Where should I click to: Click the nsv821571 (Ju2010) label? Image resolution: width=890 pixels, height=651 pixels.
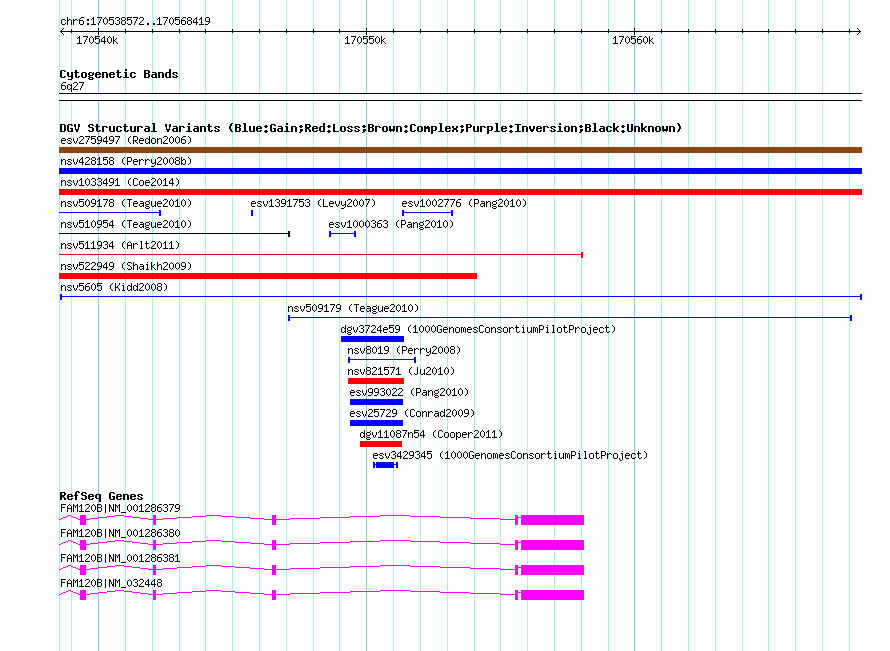[x=401, y=371]
